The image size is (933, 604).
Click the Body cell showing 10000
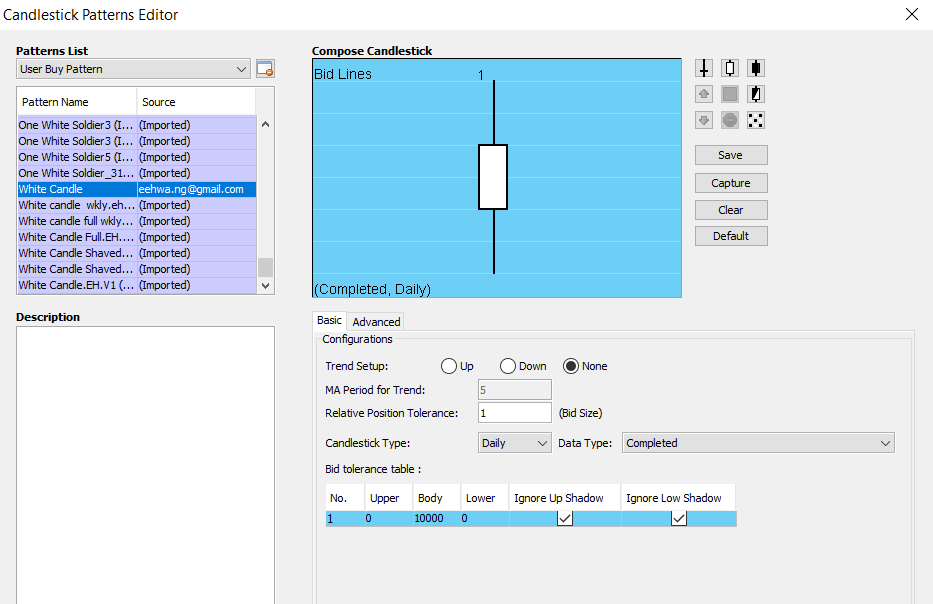coord(437,518)
